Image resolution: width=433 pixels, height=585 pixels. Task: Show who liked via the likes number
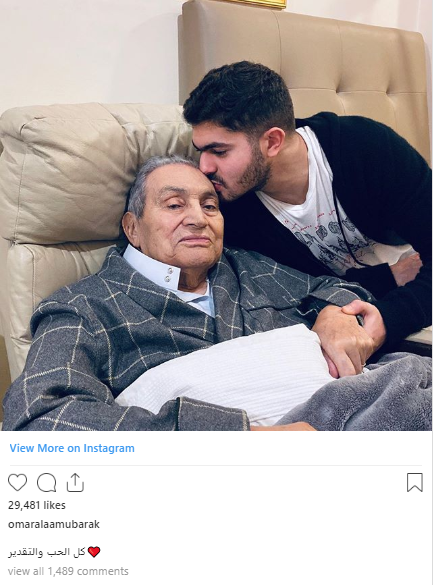tap(37, 505)
